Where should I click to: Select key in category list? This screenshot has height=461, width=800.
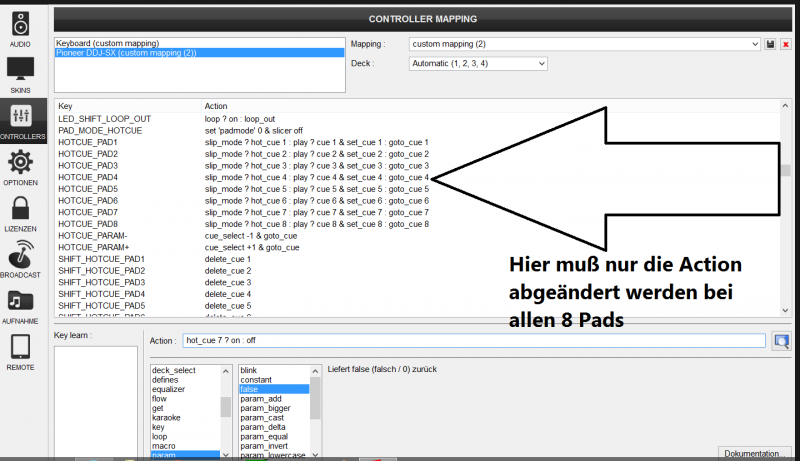coord(185,427)
